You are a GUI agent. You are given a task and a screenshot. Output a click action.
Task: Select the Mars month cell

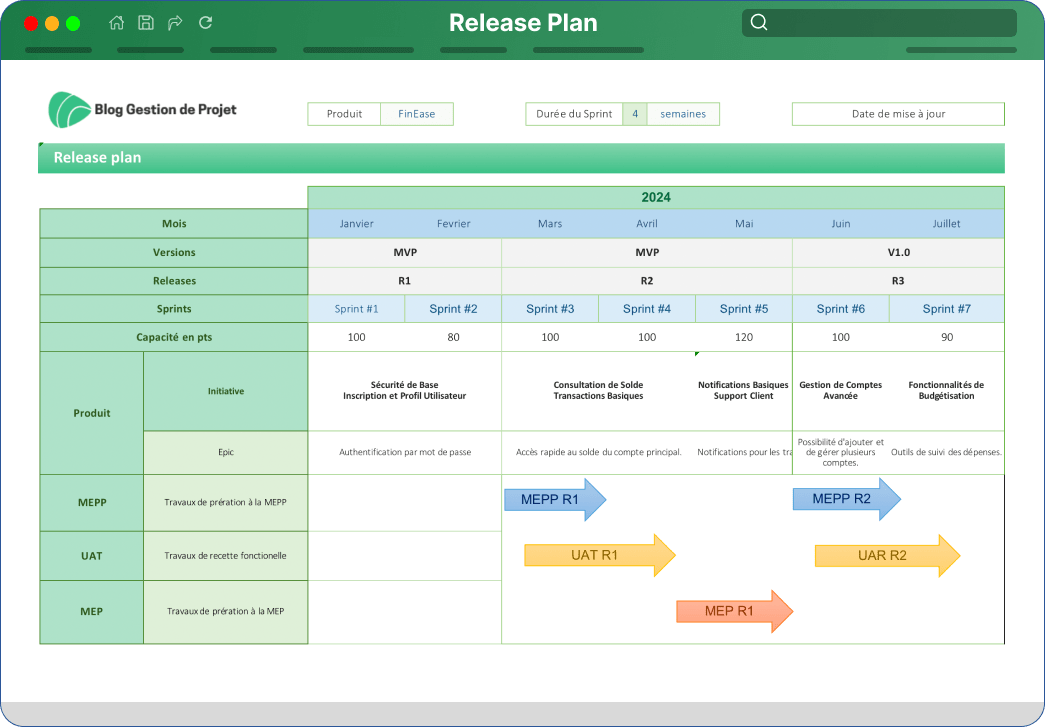click(550, 224)
